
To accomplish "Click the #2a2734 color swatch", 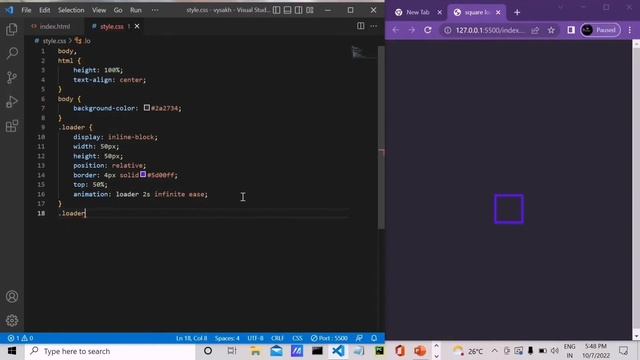I will pos(147,108).
